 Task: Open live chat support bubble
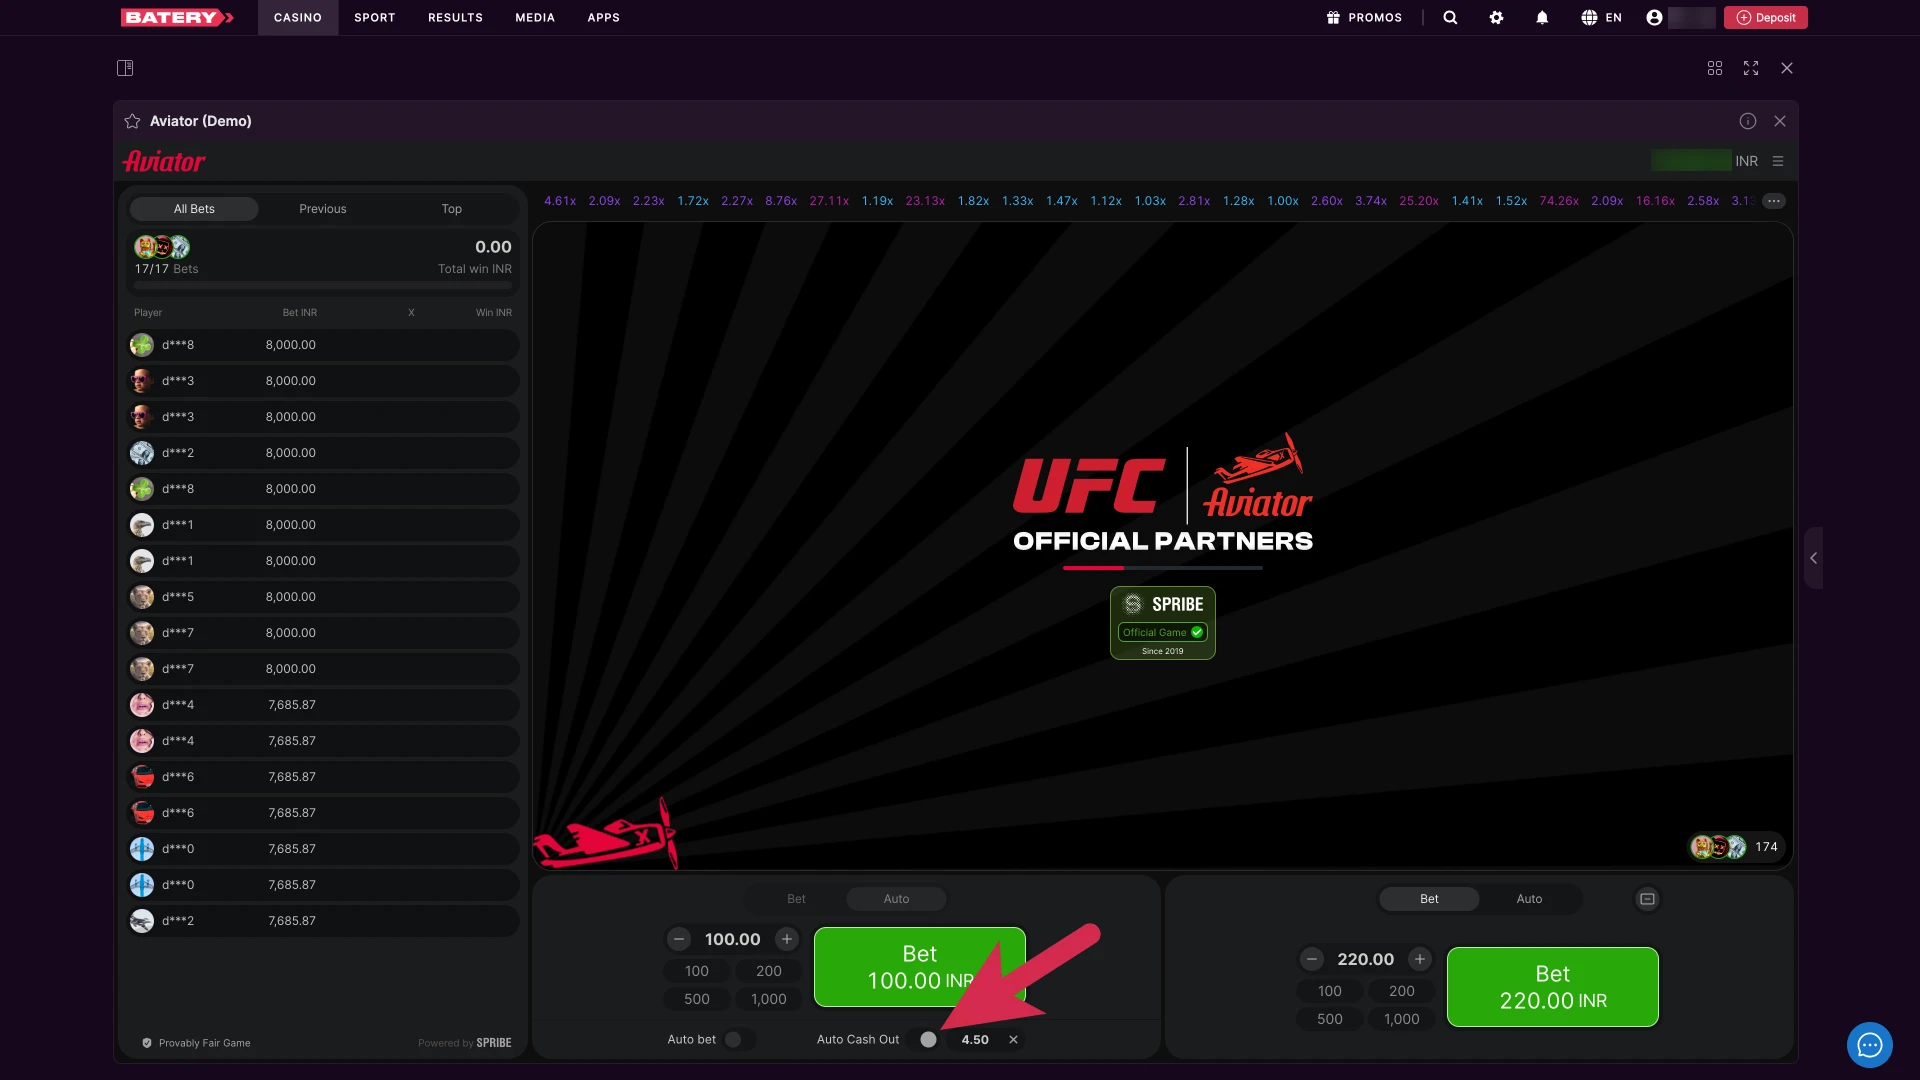point(1870,1045)
